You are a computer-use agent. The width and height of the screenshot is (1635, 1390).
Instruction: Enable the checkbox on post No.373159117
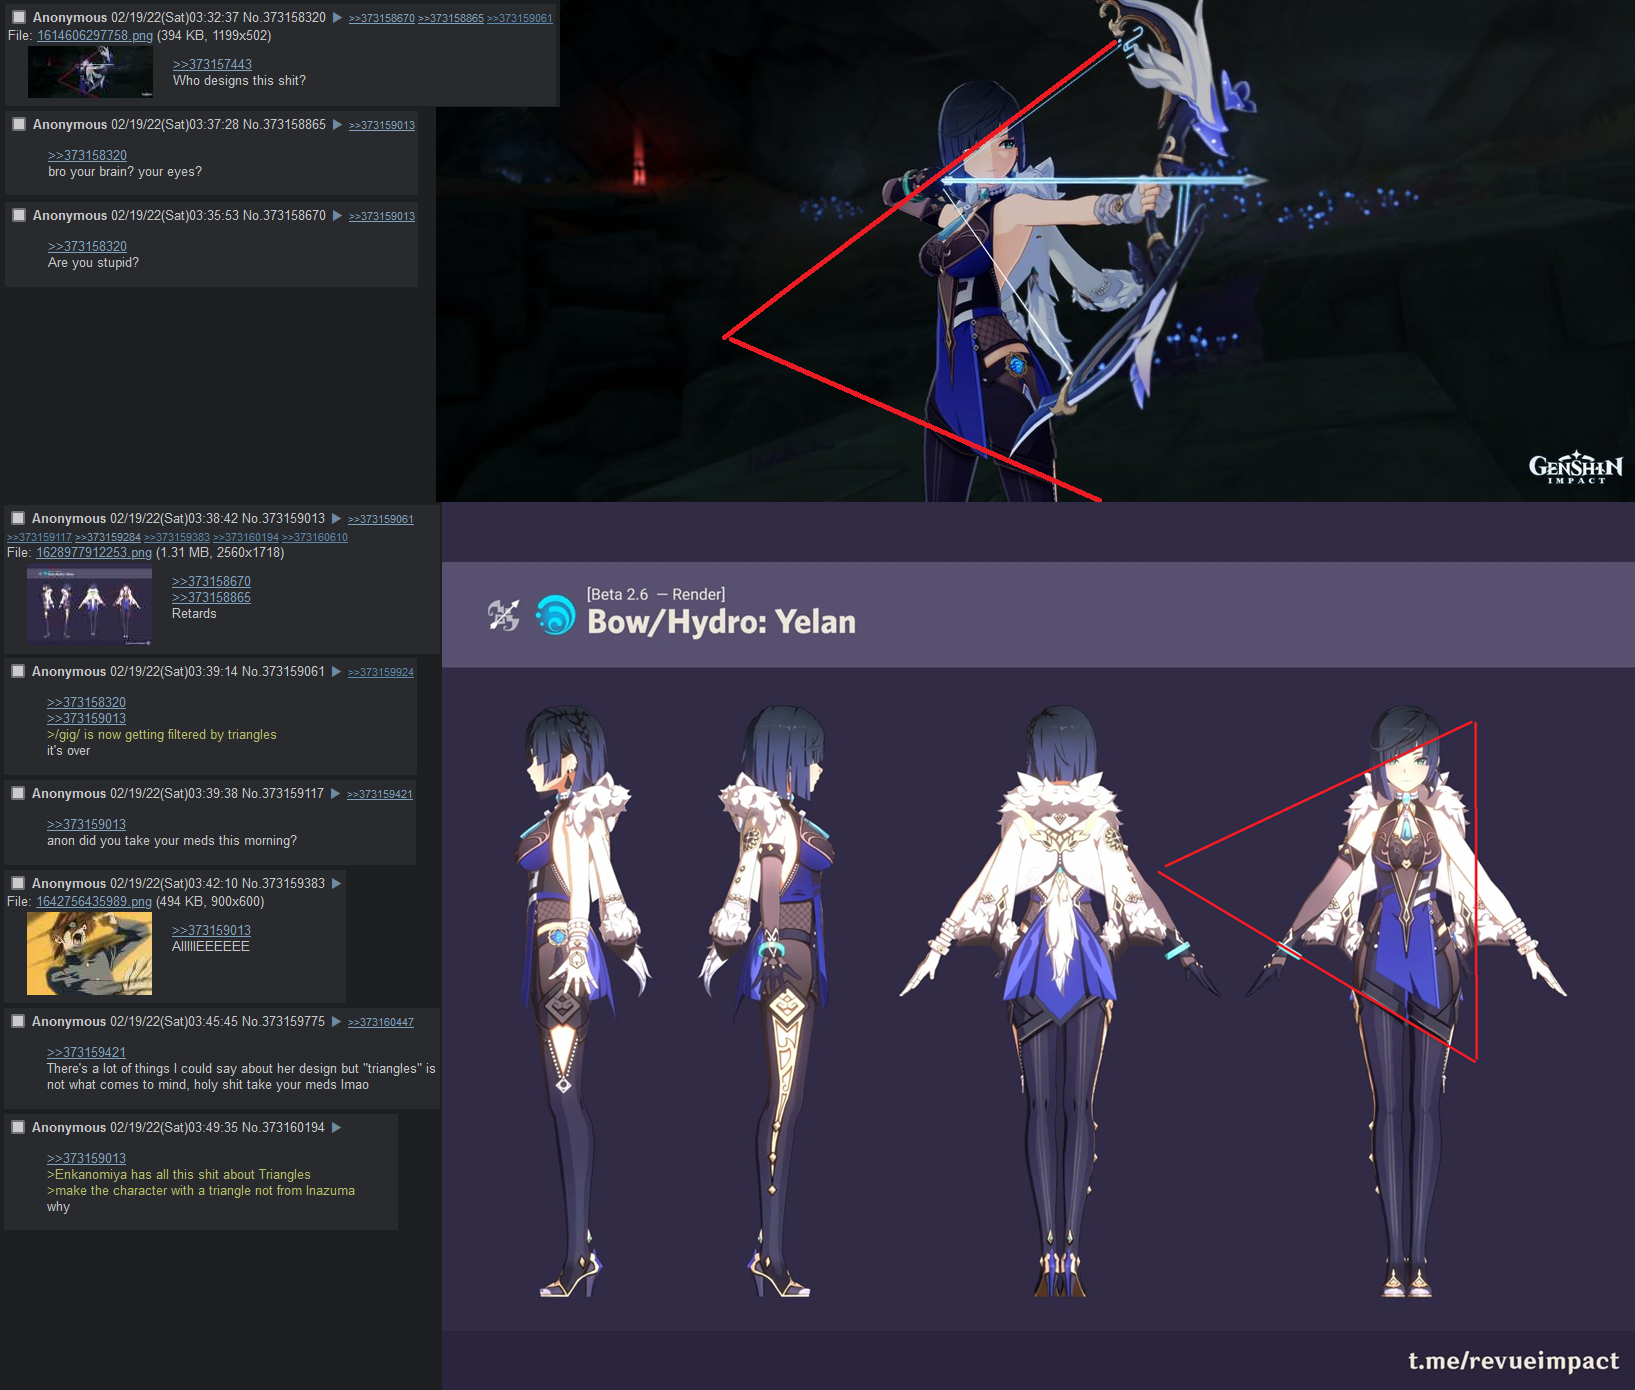tap(18, 793)
